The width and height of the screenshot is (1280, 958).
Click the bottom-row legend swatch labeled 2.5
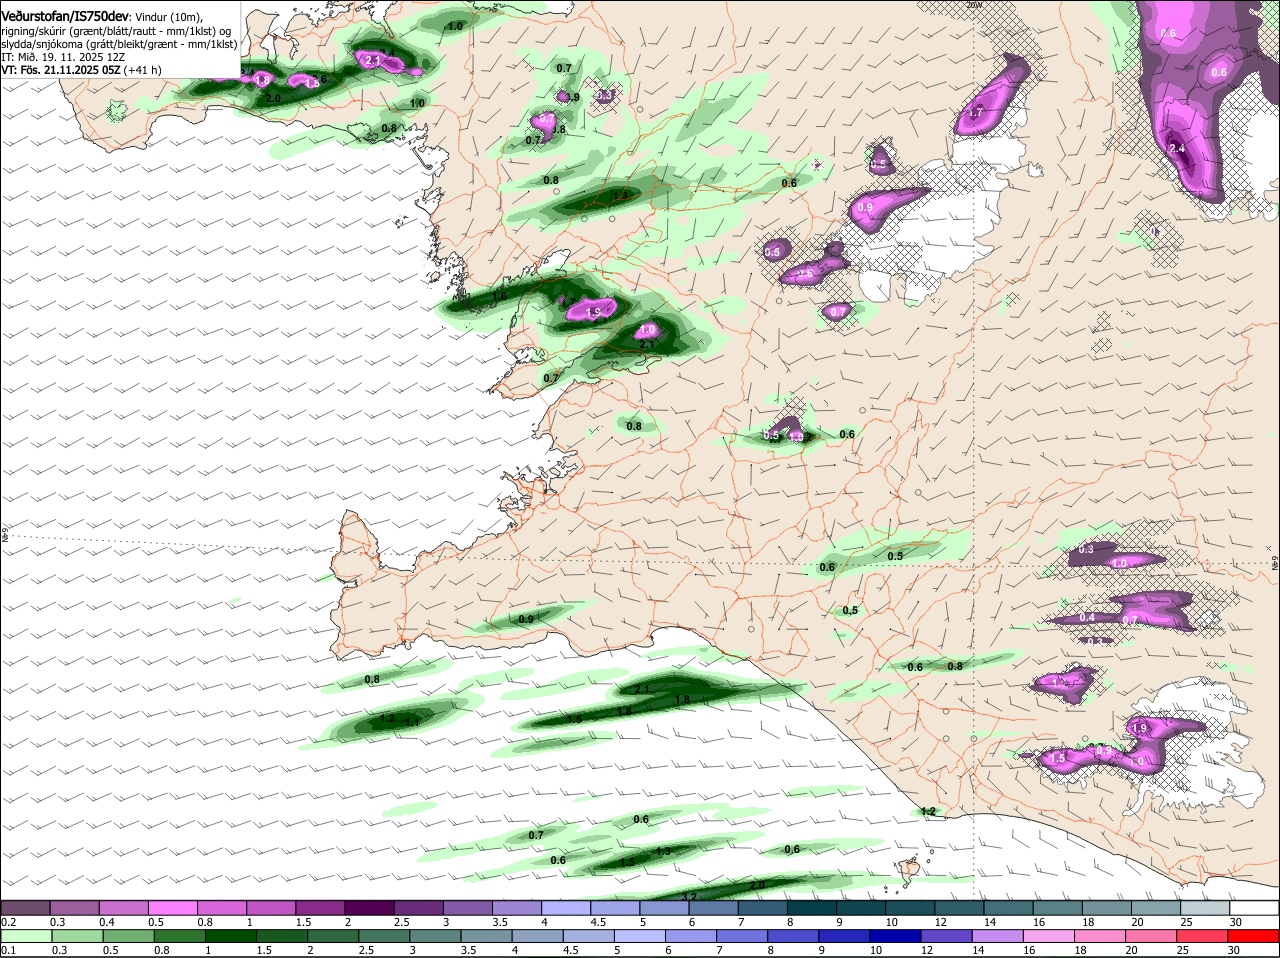[x=385, y=936]
